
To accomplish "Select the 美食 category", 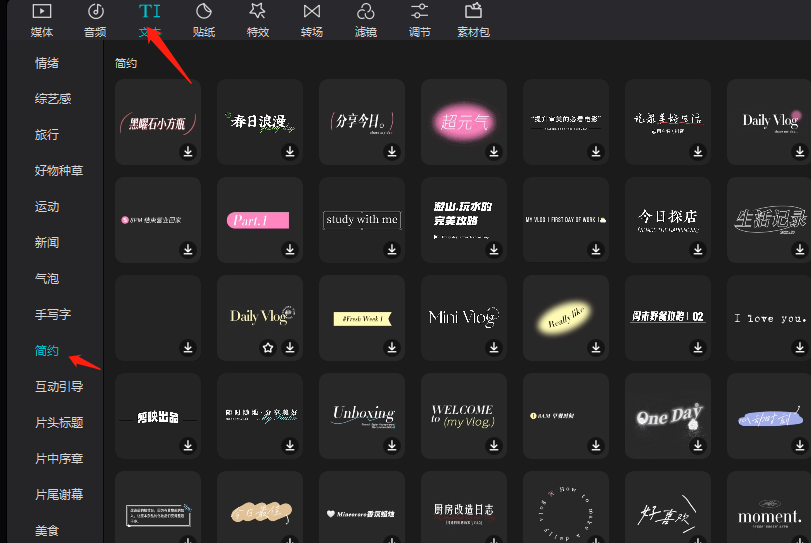I will 47,531.
